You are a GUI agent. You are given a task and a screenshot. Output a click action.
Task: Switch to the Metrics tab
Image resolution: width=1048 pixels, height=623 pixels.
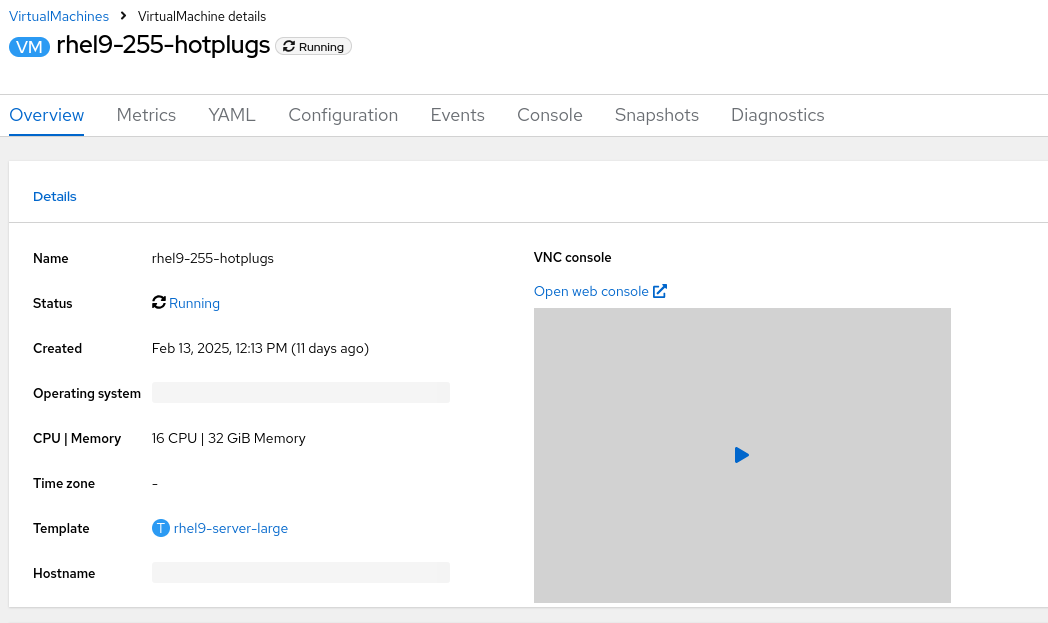point(146,115)
